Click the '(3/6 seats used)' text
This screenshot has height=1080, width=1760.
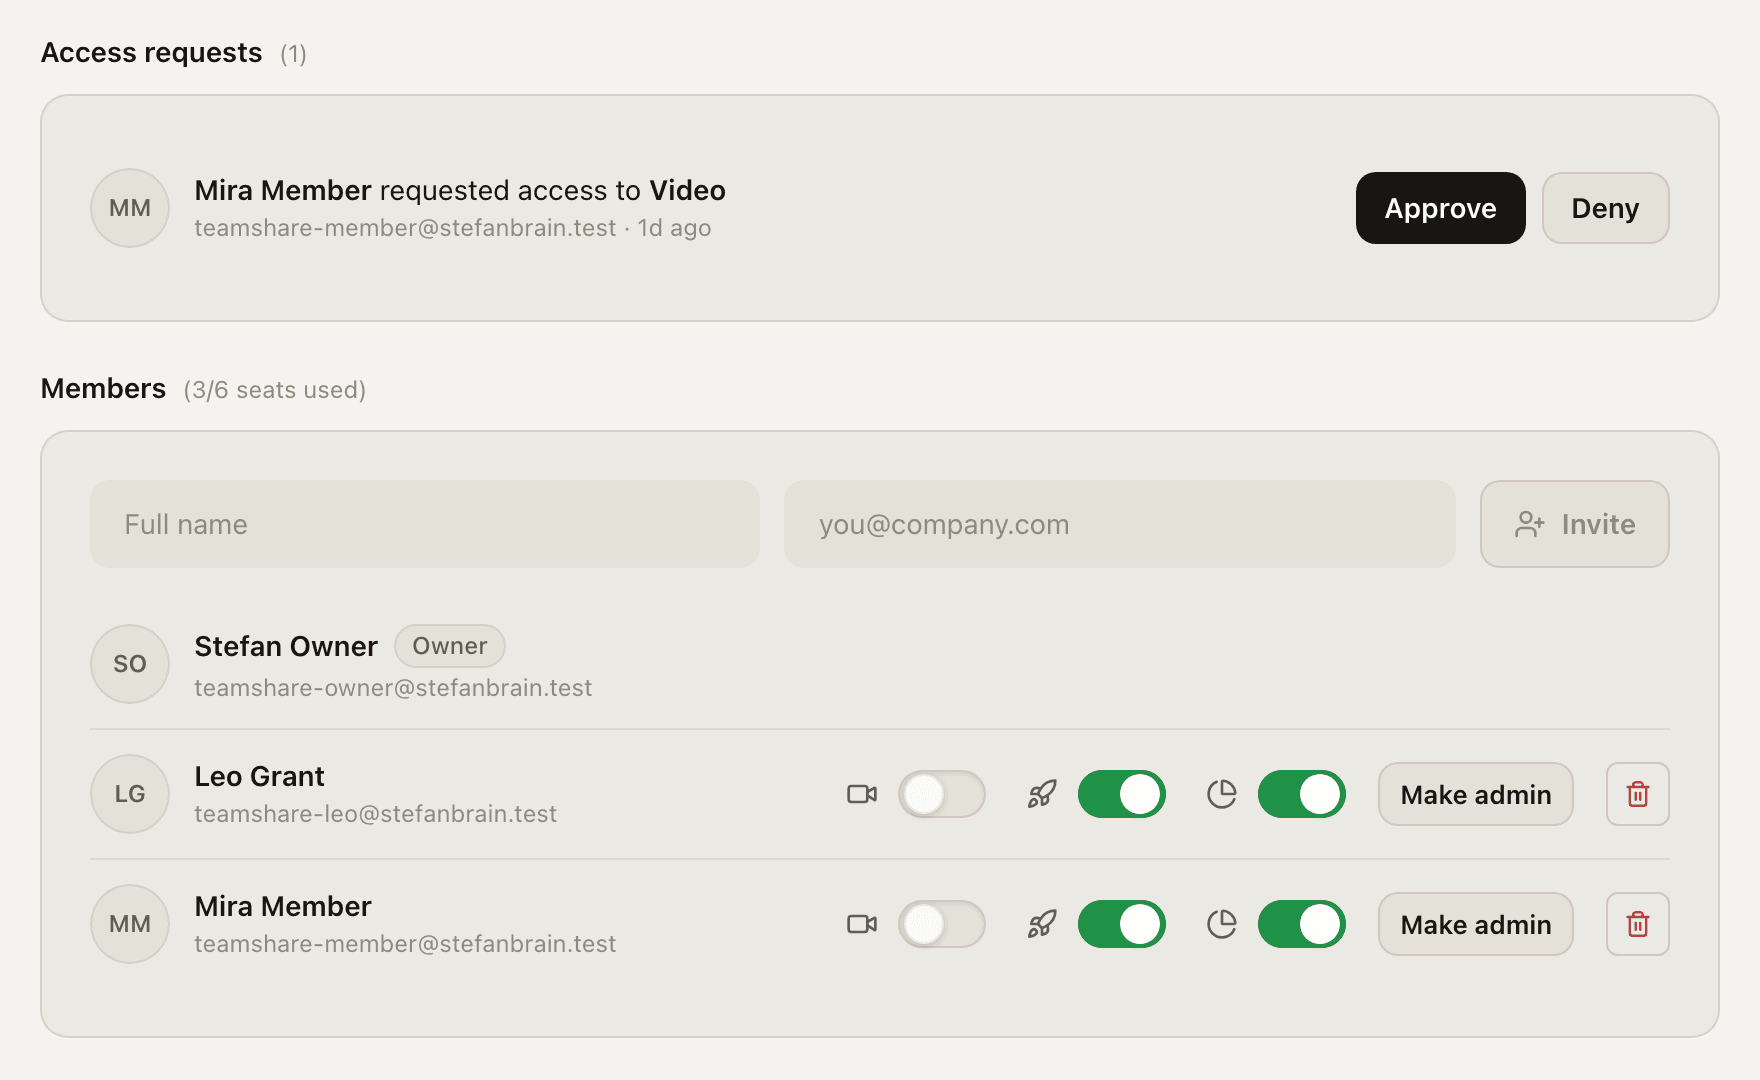point(275,390)
